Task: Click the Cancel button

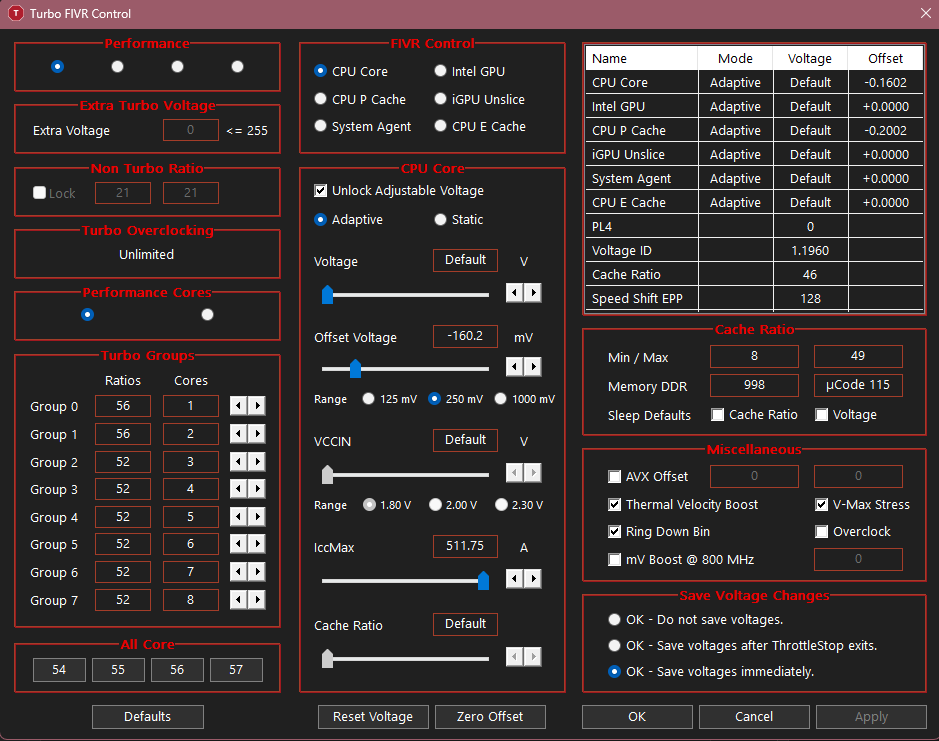Action: click(754, 716)
